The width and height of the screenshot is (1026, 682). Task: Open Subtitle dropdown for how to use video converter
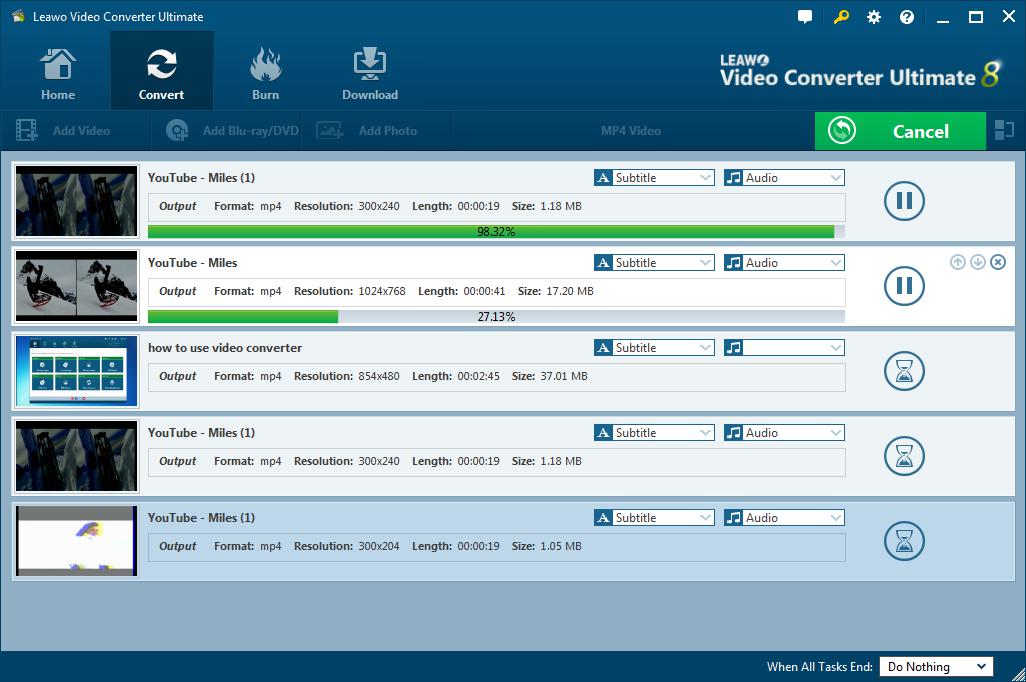tap(654, 348)
